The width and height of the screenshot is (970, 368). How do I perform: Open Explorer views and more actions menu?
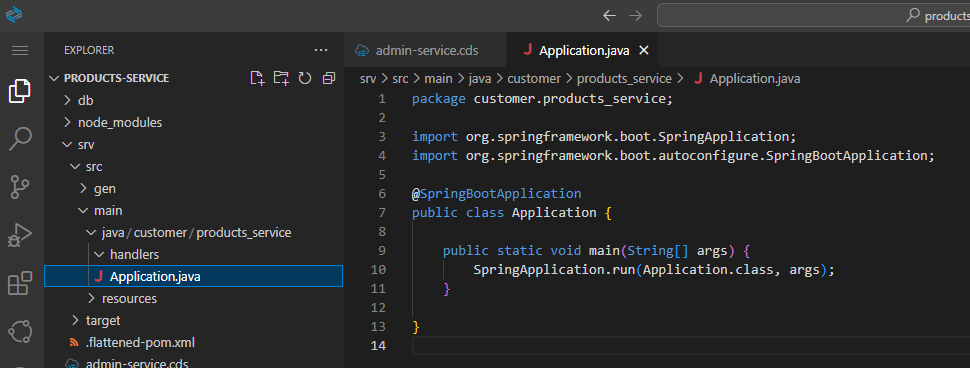321,50
